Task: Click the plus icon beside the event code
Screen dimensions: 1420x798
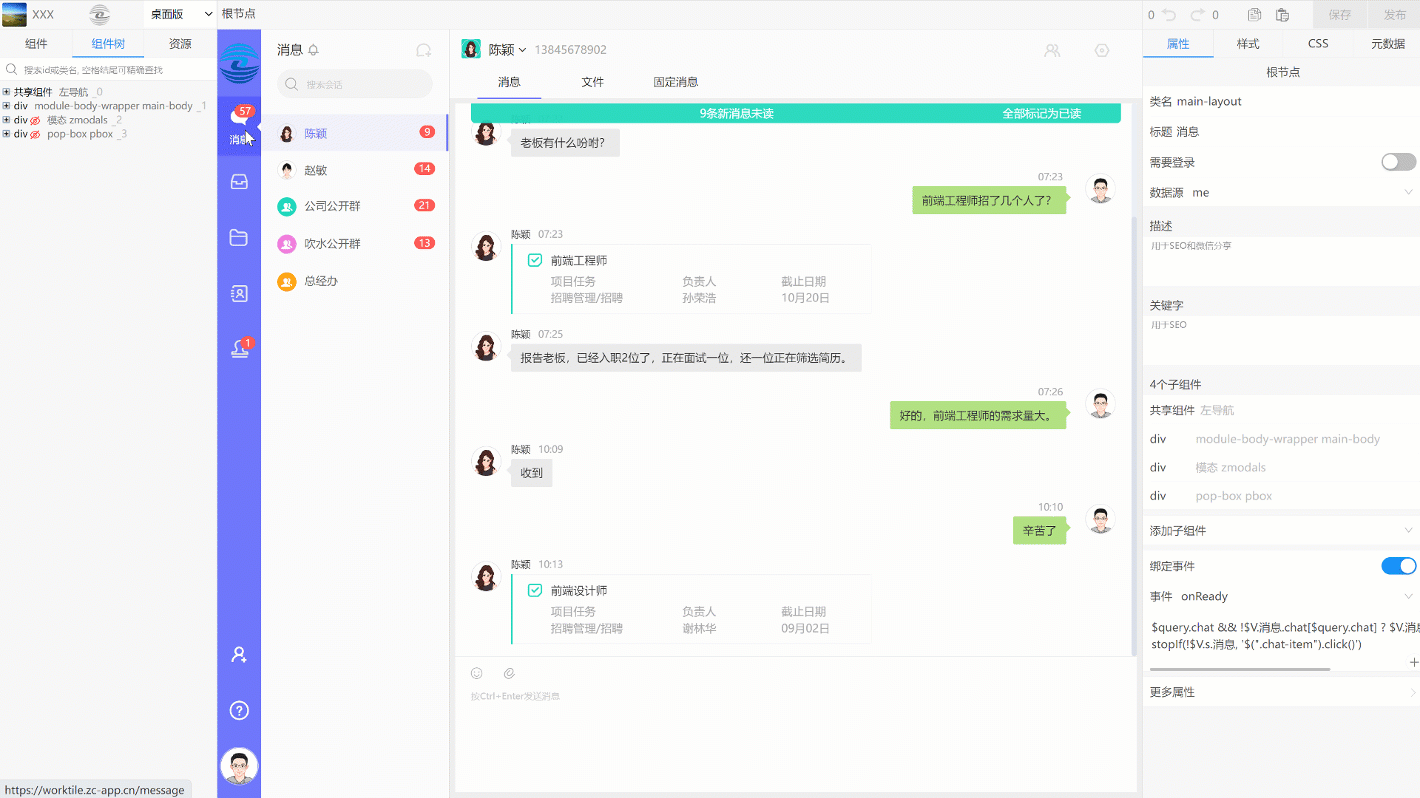Action: (1413, 662)
